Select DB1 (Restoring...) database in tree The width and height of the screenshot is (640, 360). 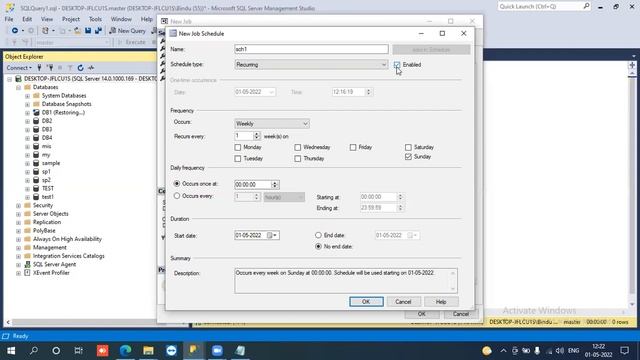pyautogui.click(x=63, y=113)
